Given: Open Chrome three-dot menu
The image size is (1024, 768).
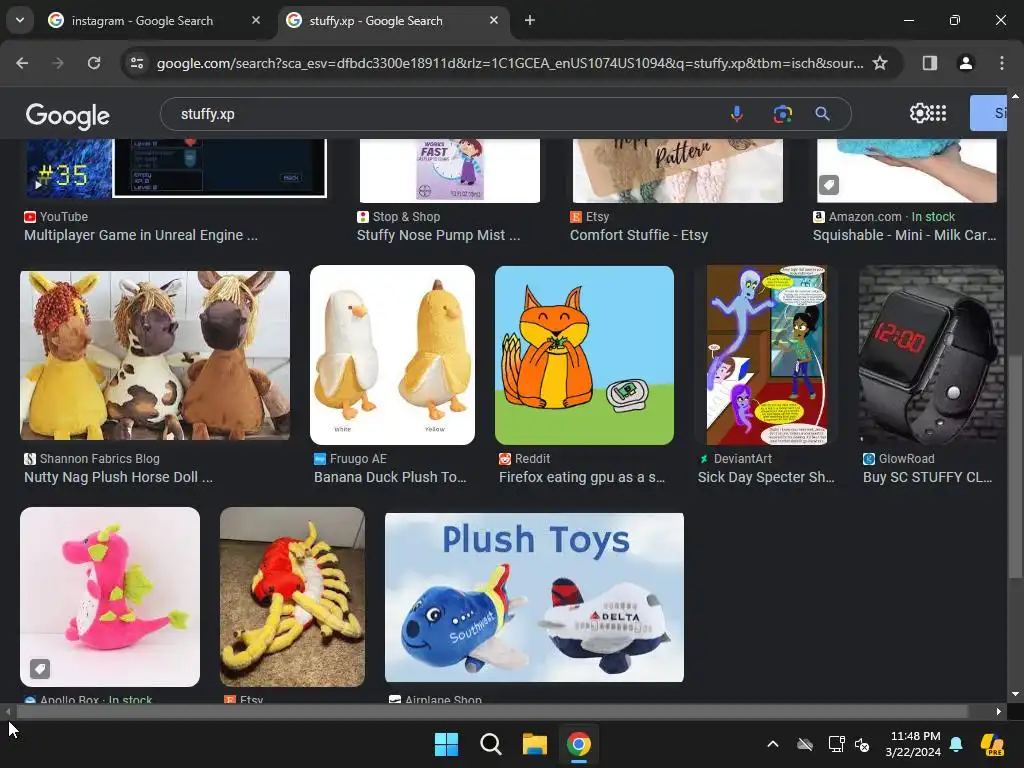Looking at the screenshot, I should coord(1001,63).
